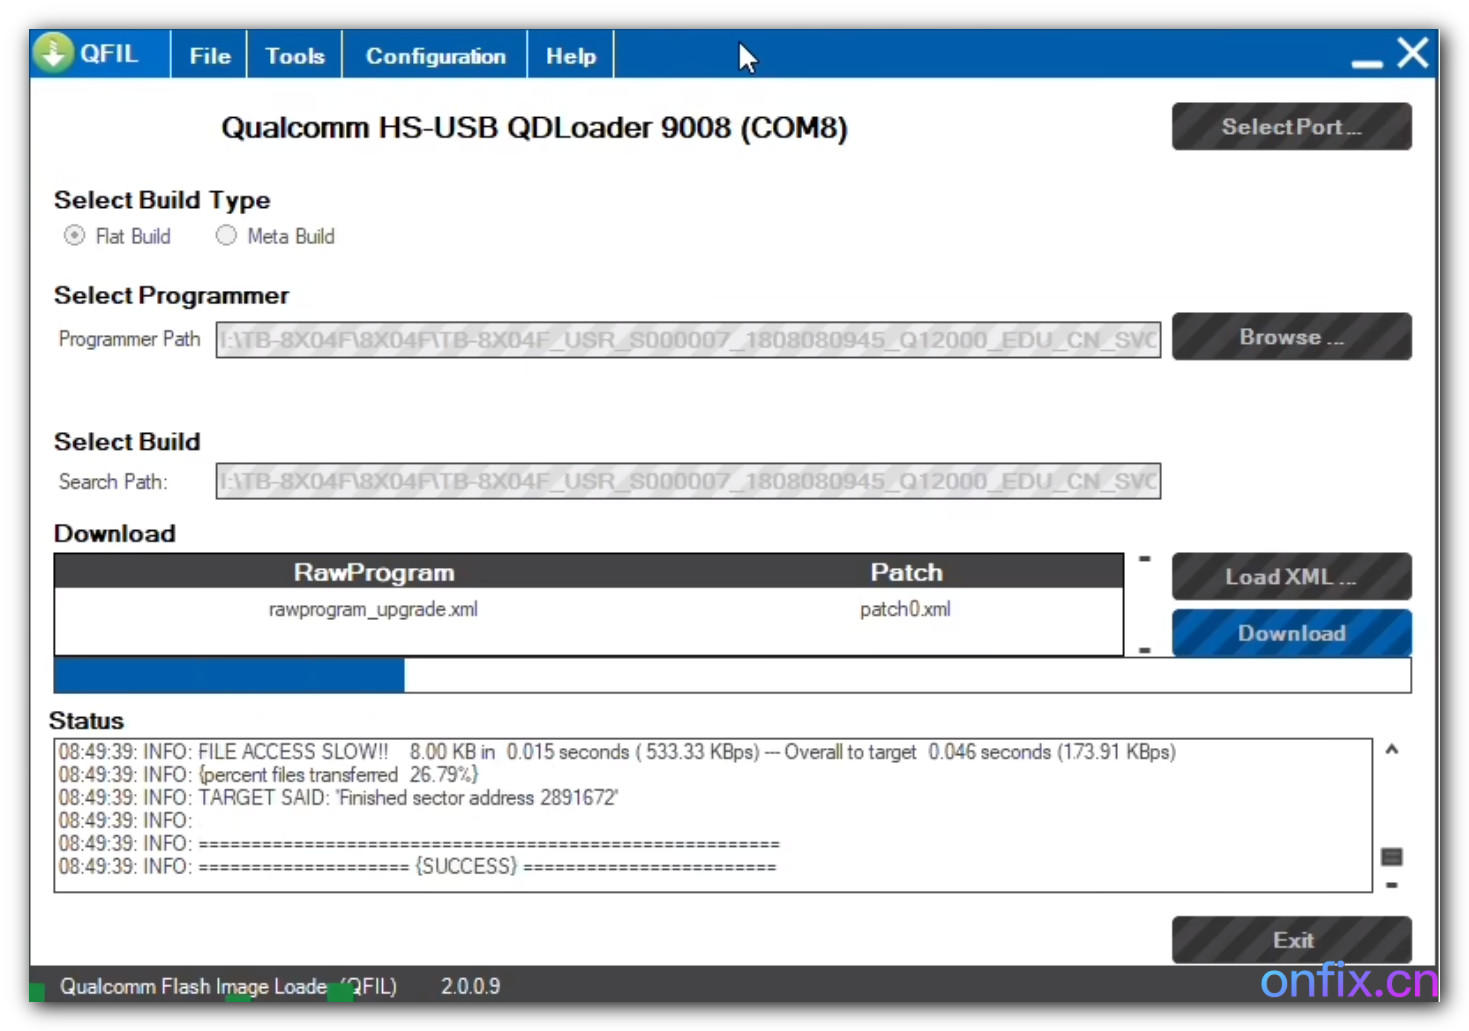Select the rawprogram_upgrade.xml entry in the table
The width and height of the screenshot is (1469, 1031).
click(x=373, y=609)
